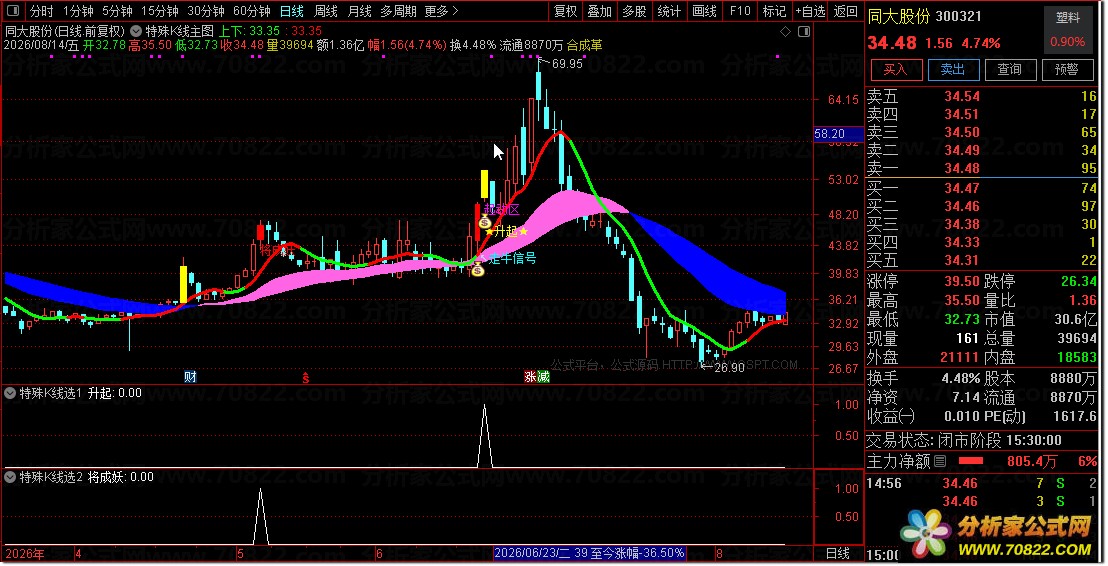Click the 涨停 39.50 value
This screenshot has height=566, width=1108.
point(962,281)
